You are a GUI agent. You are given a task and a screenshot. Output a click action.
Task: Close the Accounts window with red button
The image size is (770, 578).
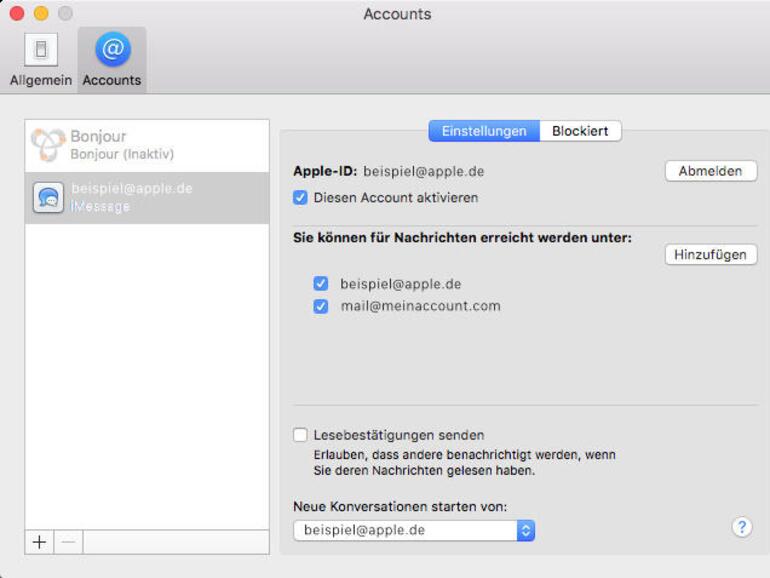pos(17,13)
